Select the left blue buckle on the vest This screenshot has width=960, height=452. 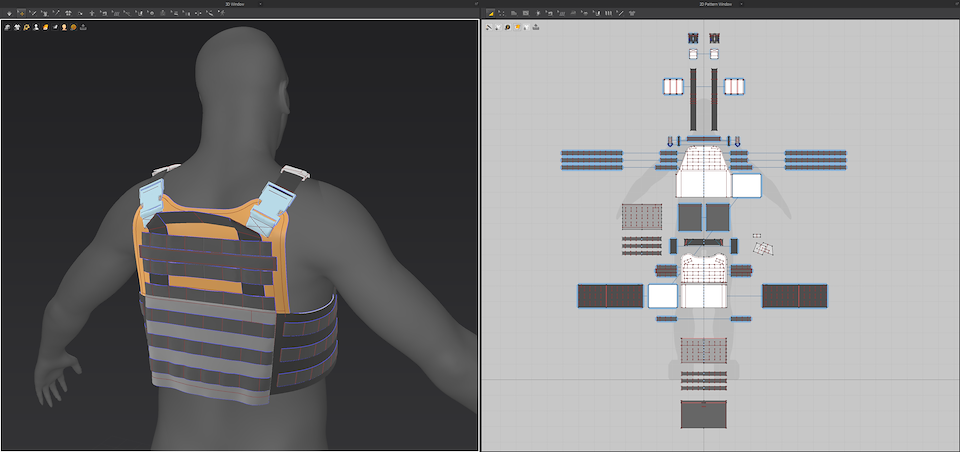[x=152, y=198]
